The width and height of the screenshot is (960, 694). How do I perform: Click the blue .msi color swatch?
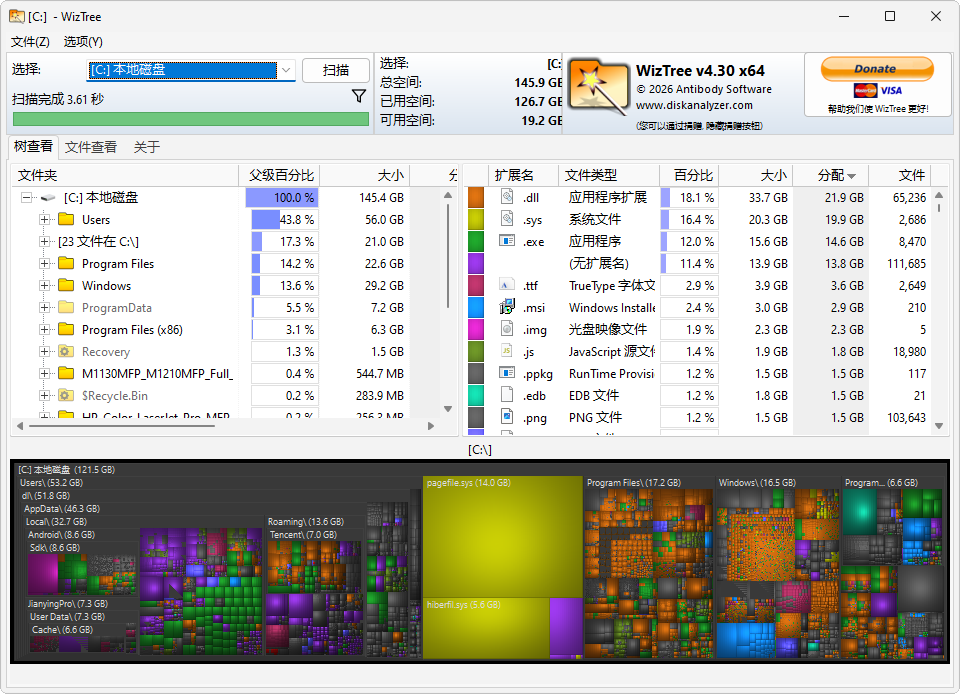(476, 307)
